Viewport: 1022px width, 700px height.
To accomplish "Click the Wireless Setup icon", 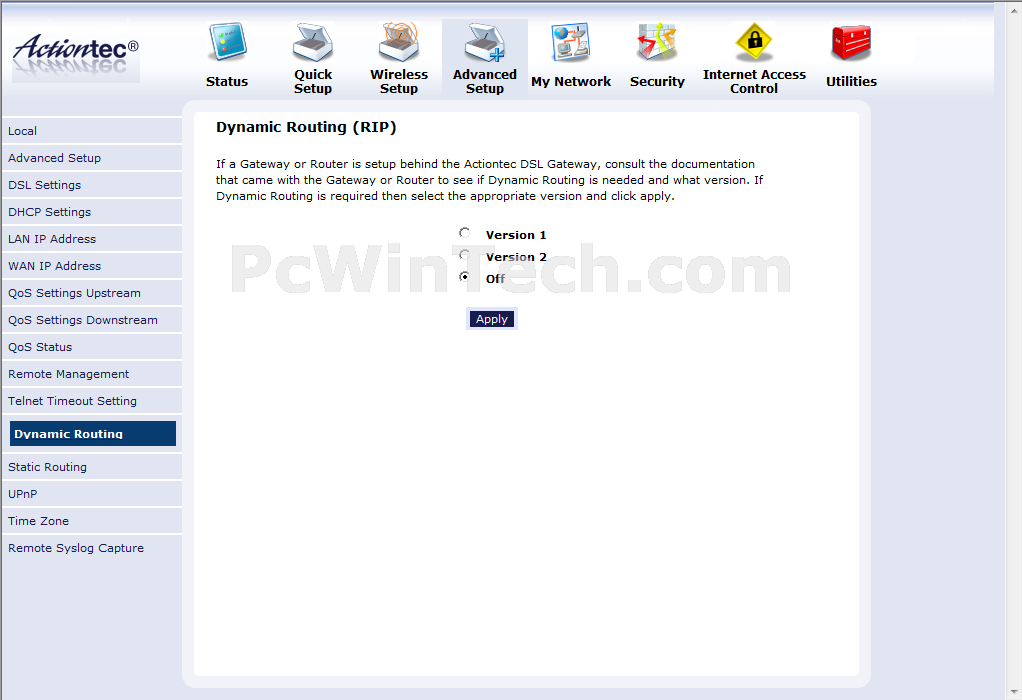I will [x=399, y=42].
